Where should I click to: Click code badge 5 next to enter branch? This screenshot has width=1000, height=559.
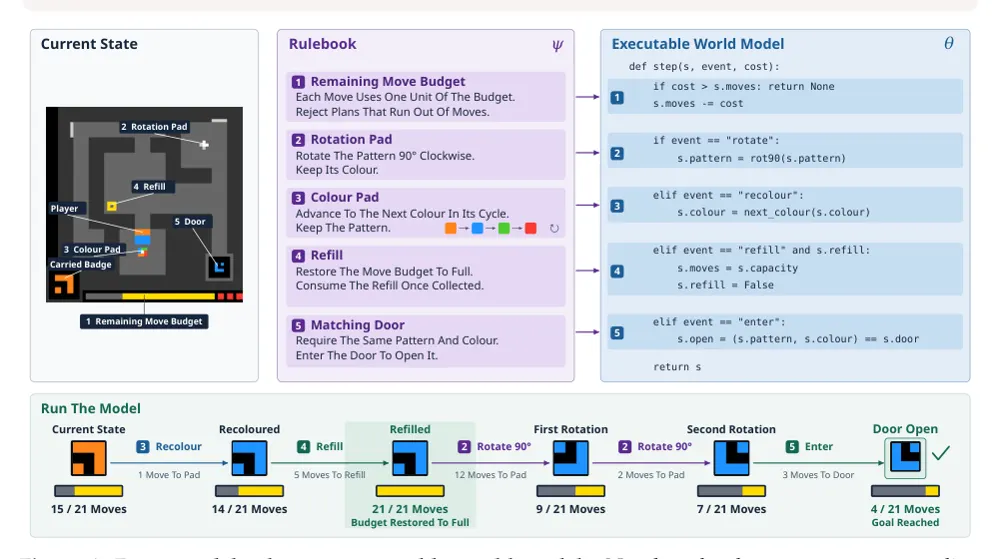617,333
